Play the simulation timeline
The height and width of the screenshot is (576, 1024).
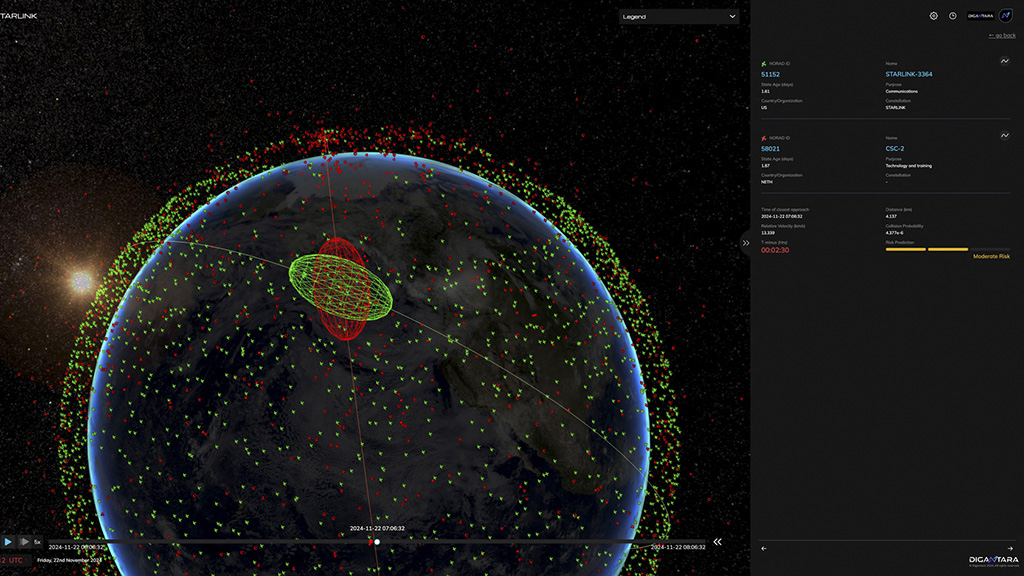click(x=8, y=541)
